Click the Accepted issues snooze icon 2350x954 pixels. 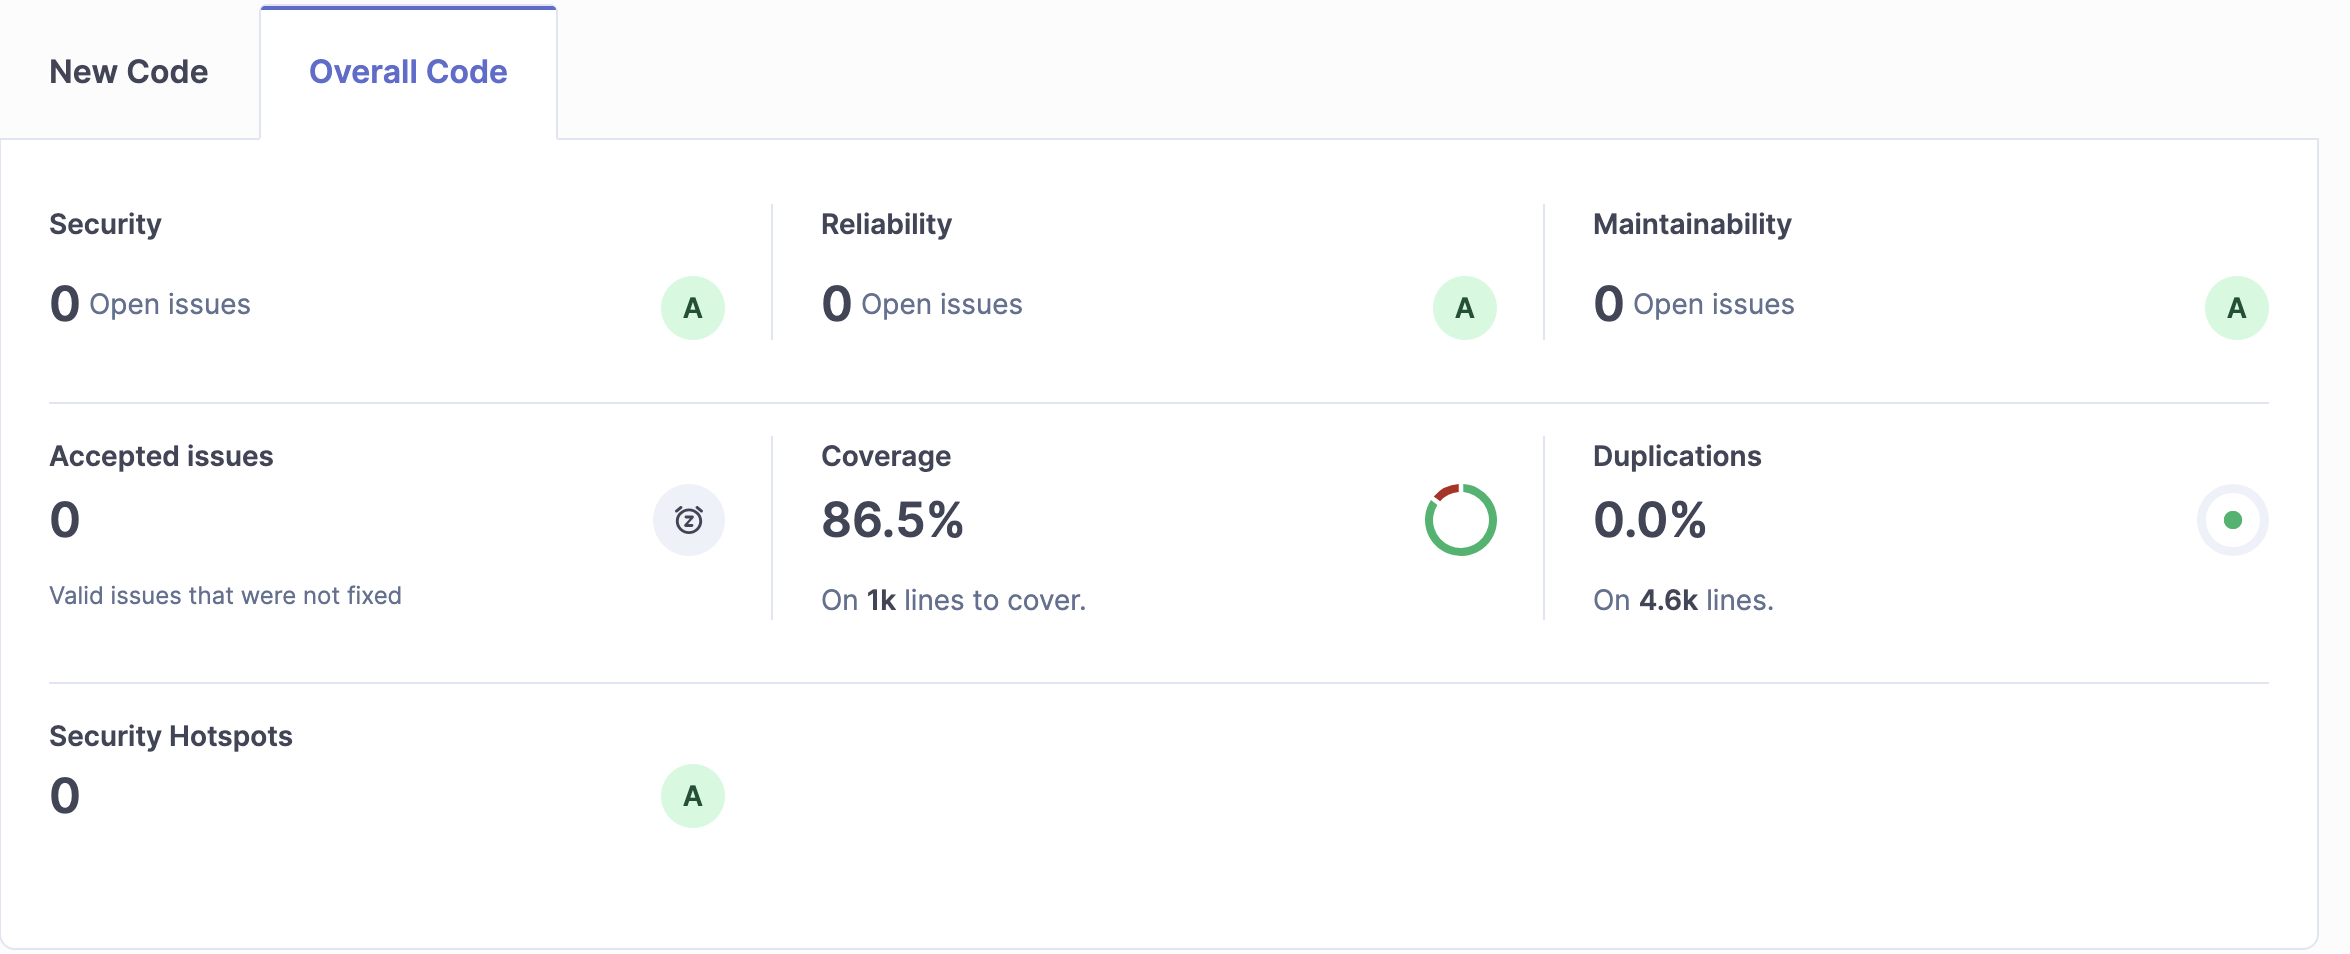tap(688, 520)
